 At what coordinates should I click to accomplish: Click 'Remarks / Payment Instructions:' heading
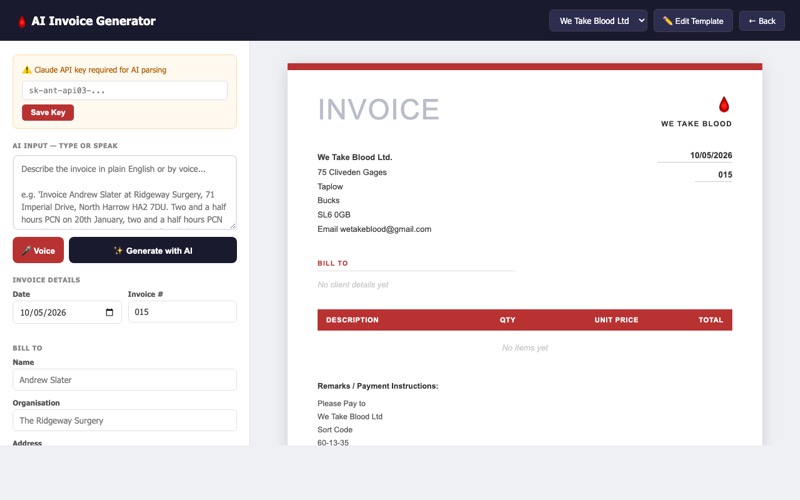(378, 386)
